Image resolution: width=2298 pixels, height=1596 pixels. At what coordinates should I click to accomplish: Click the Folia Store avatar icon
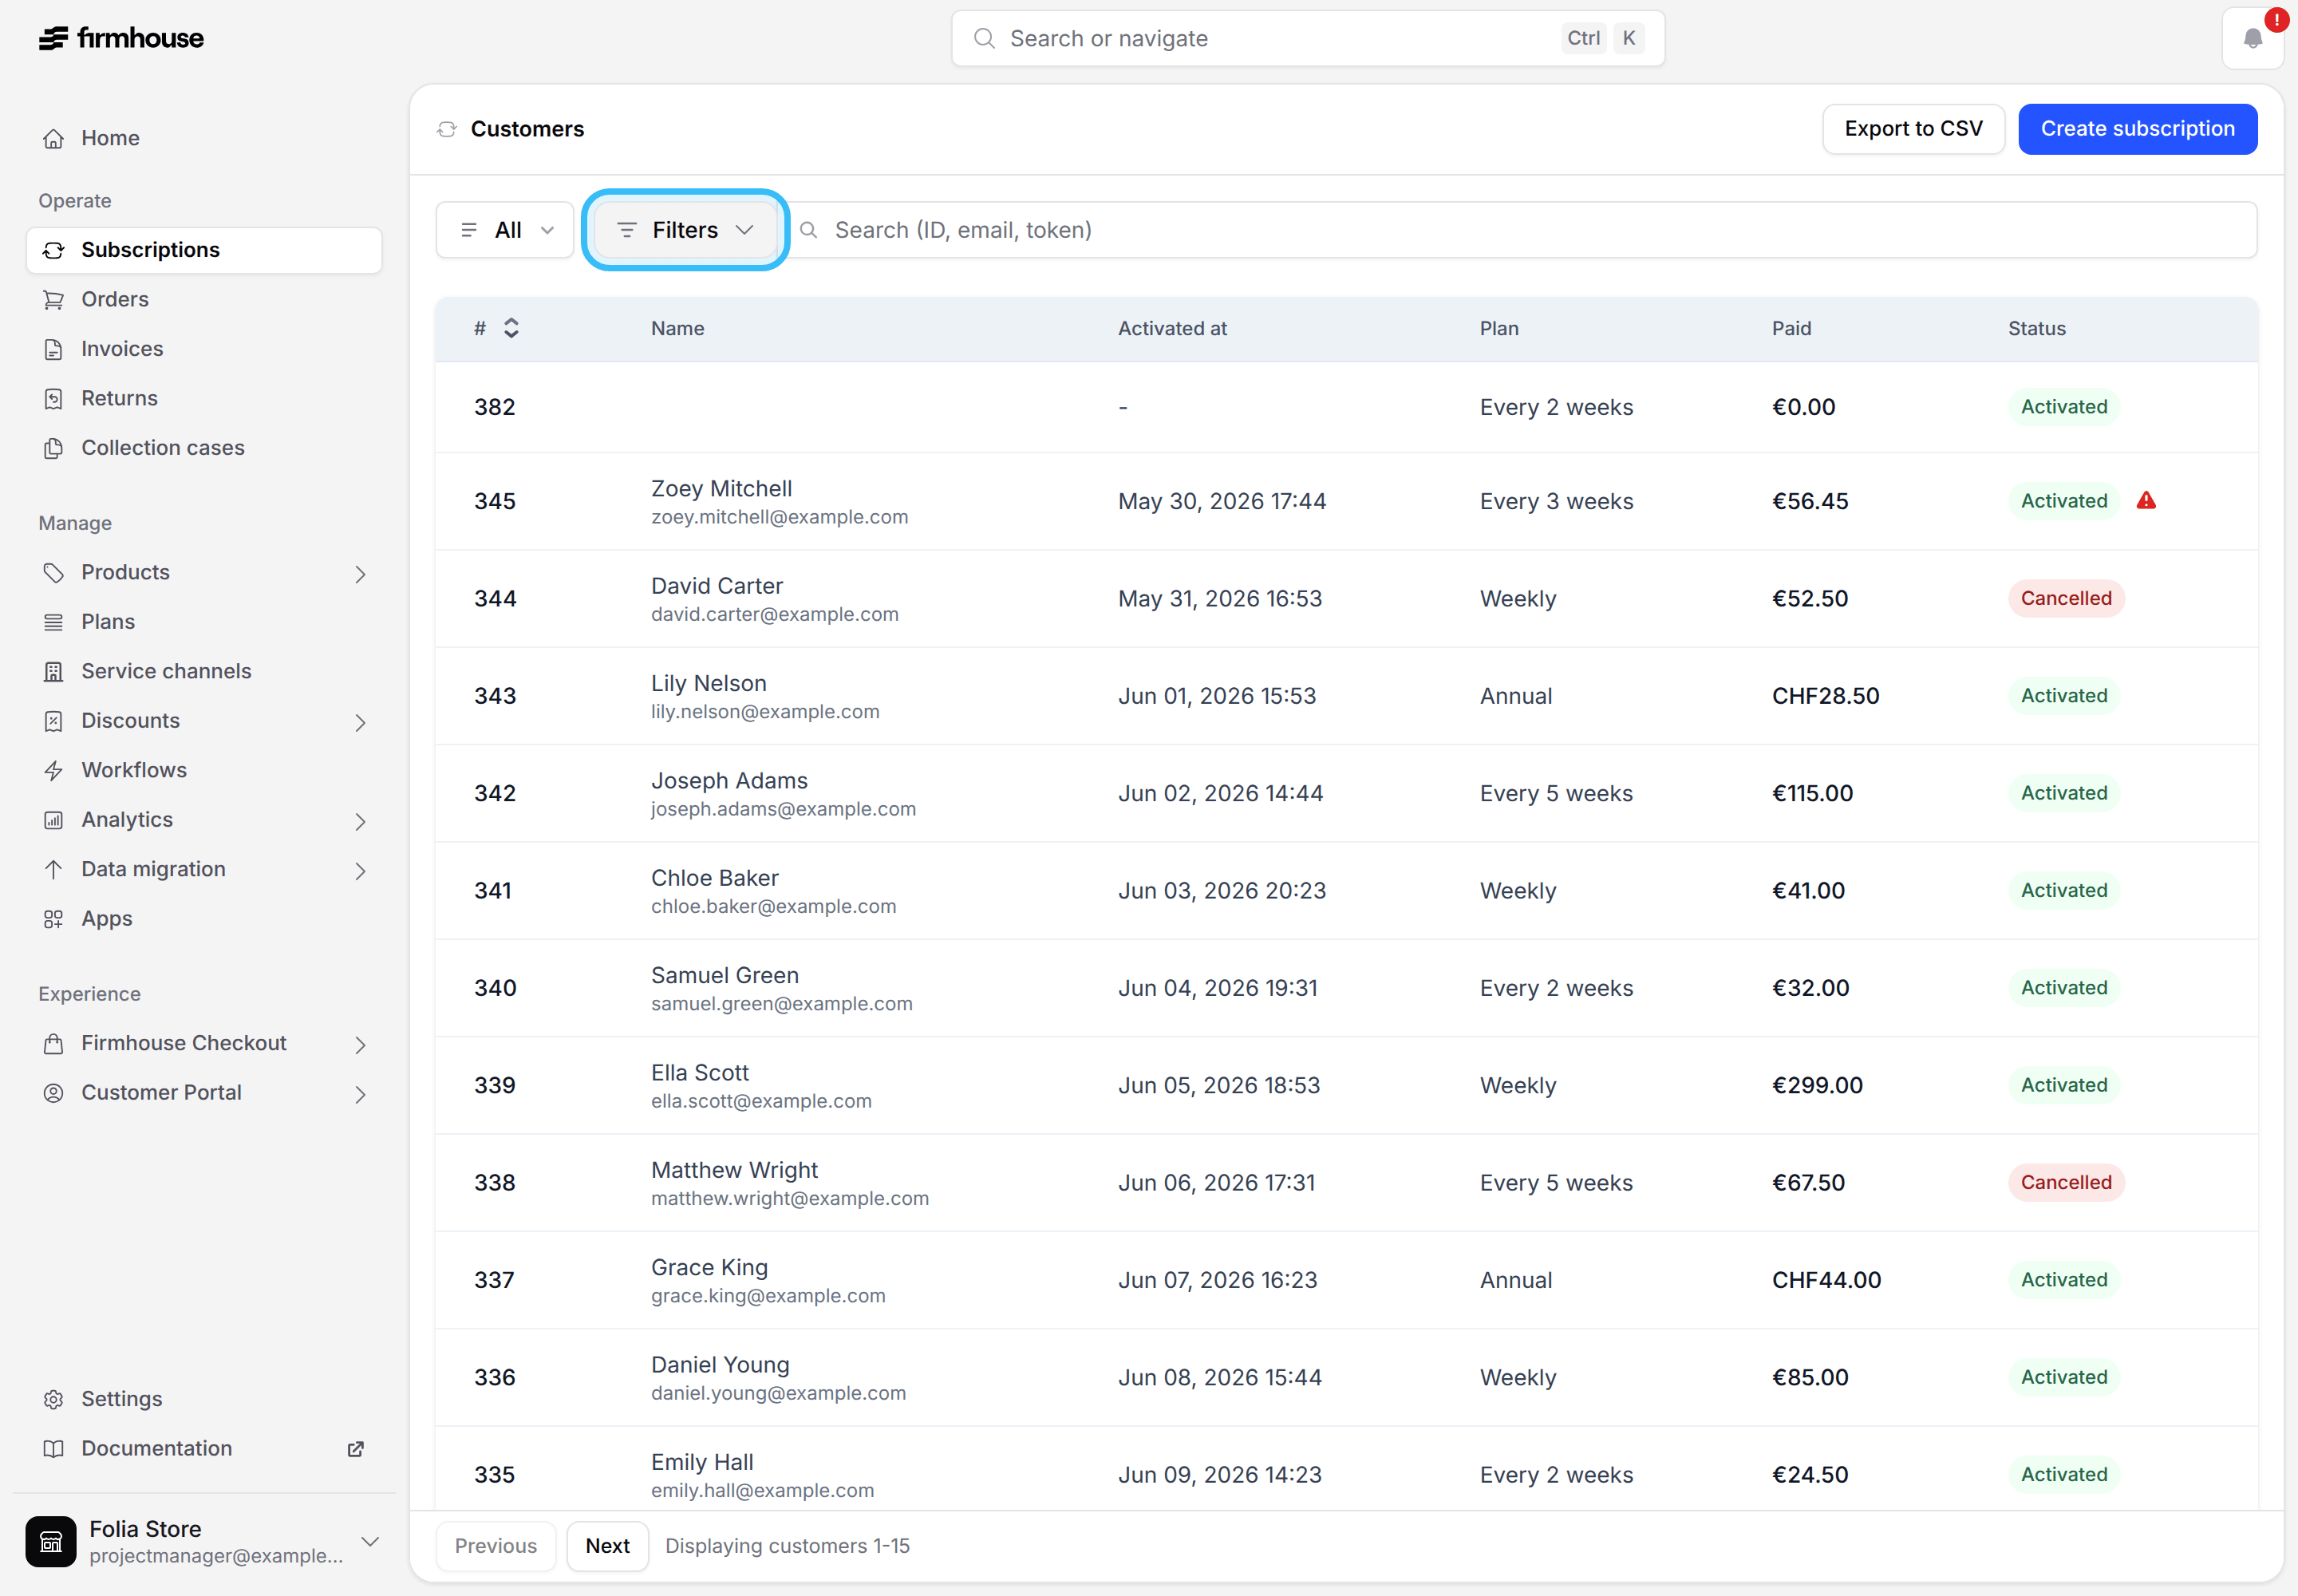[x=51, y=1542]
